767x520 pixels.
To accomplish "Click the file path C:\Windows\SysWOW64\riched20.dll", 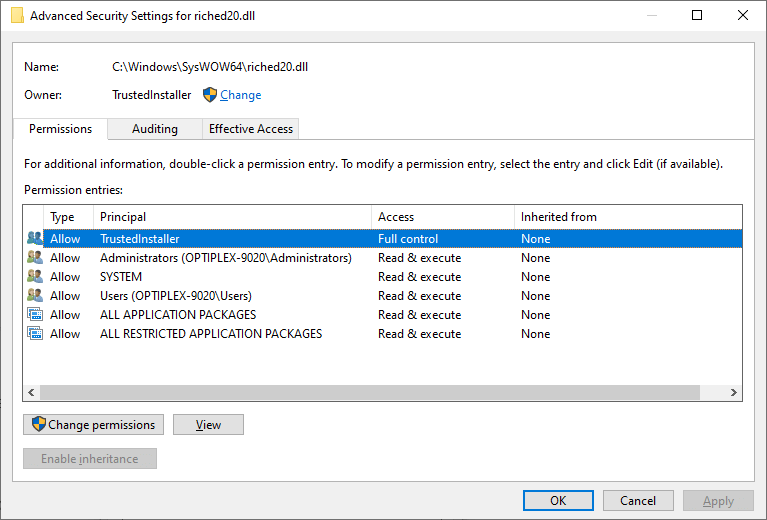I will [x=210, y=67].
